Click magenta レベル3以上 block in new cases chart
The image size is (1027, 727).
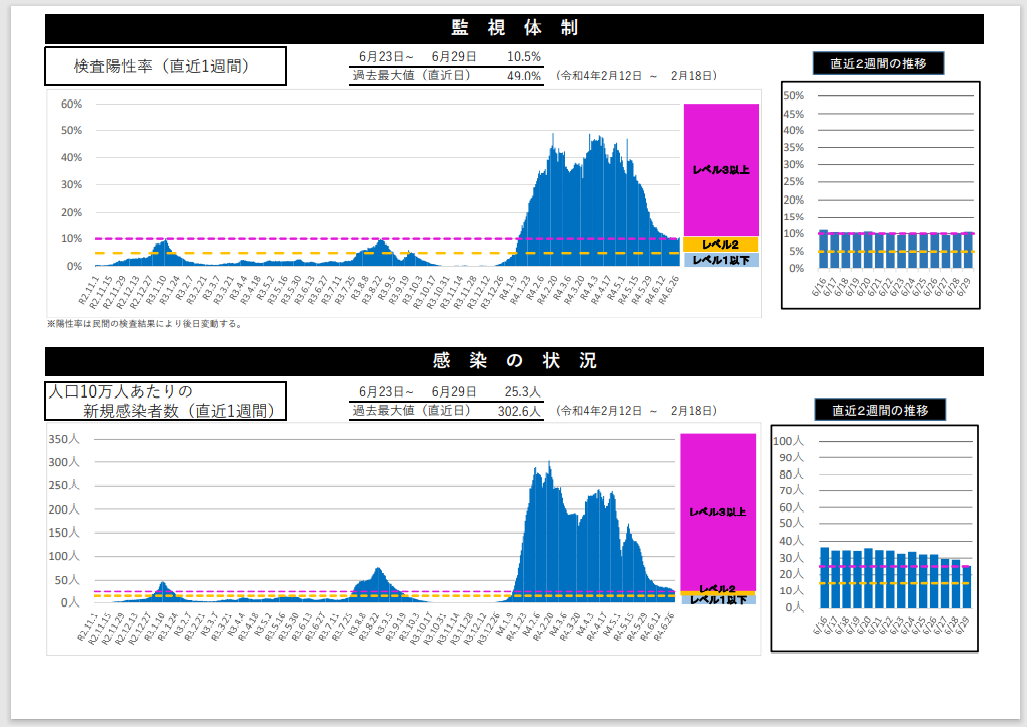[718, 511]
